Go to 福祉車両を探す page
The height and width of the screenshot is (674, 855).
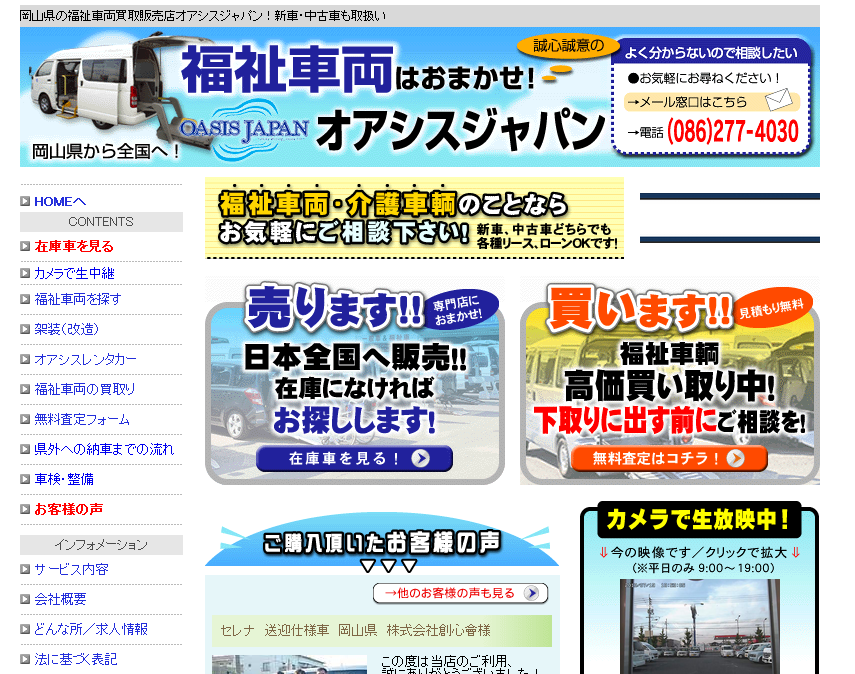pyautogui.click(x=78, y=299)
